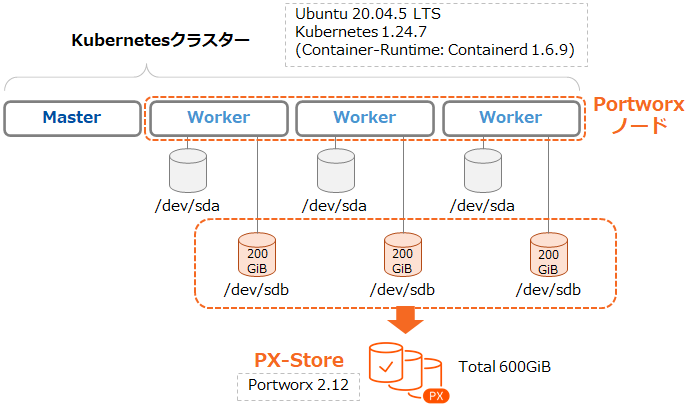Click the Portworx 2.12 version box
This screenshot has width=690, height=411.
pos(298,386)
